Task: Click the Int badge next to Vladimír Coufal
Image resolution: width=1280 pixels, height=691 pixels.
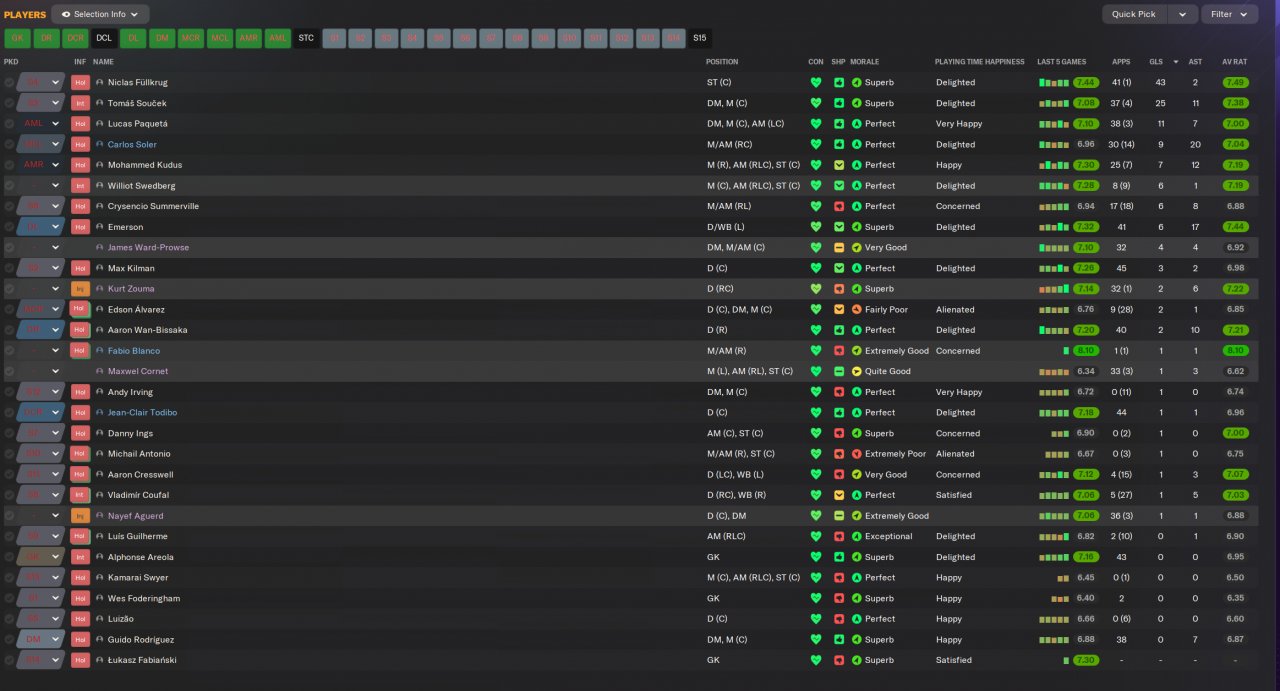Action: pos(80,495)
